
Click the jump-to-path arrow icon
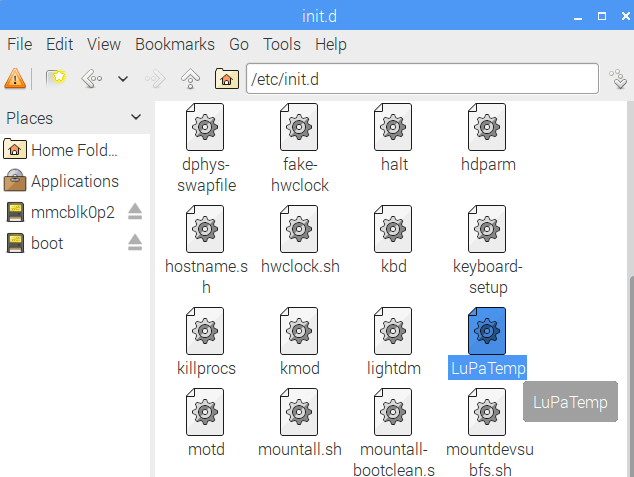point(618,79)
